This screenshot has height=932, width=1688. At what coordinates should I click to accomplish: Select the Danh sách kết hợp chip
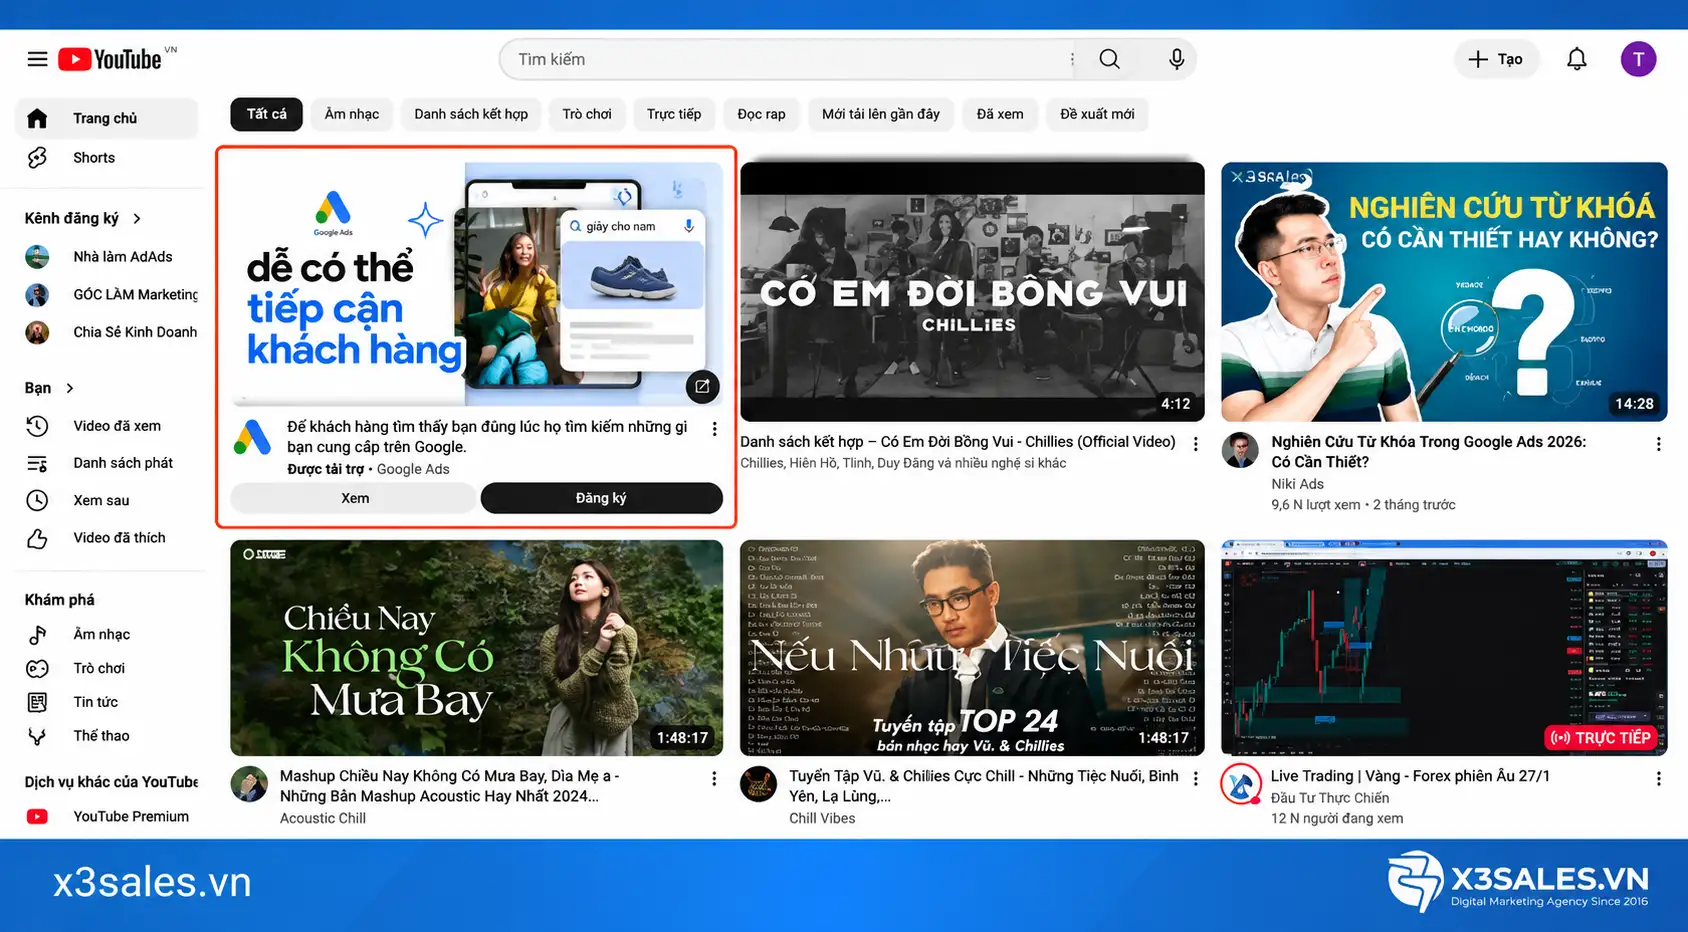point(471,114)
